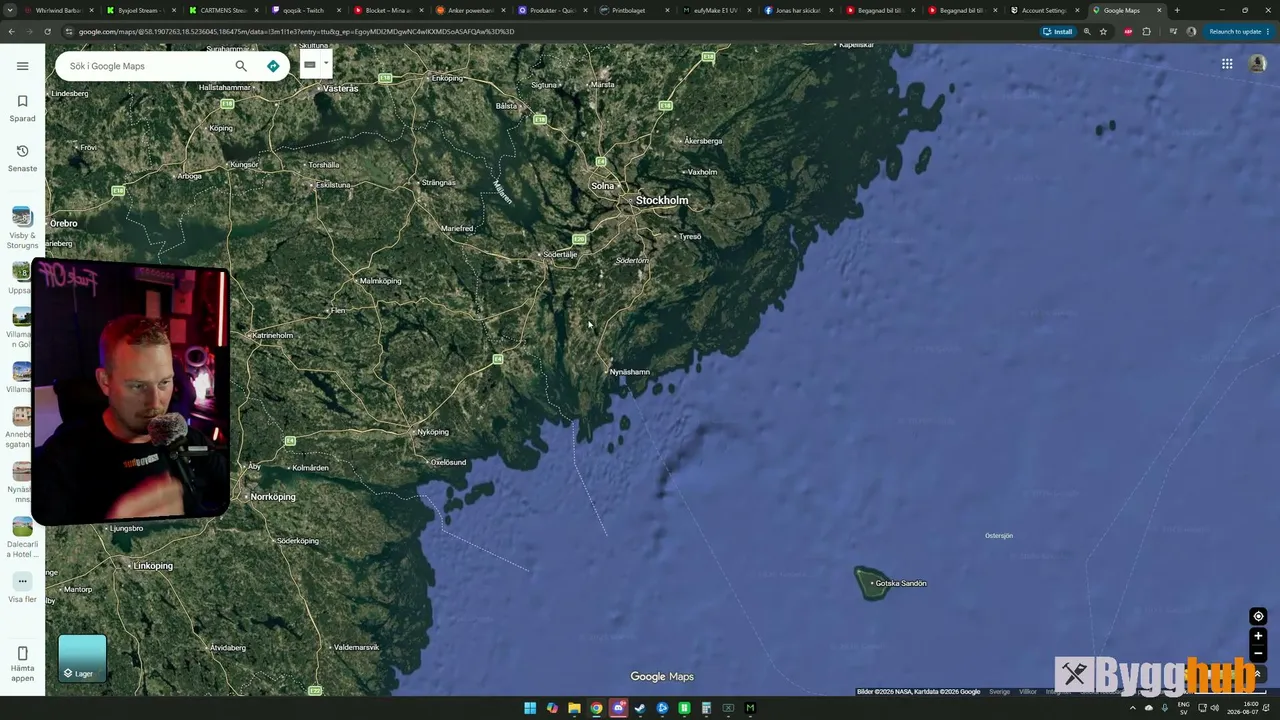Open the Windows Start menu
Screen dimensions: 1280x720
[x=530, y=708]
